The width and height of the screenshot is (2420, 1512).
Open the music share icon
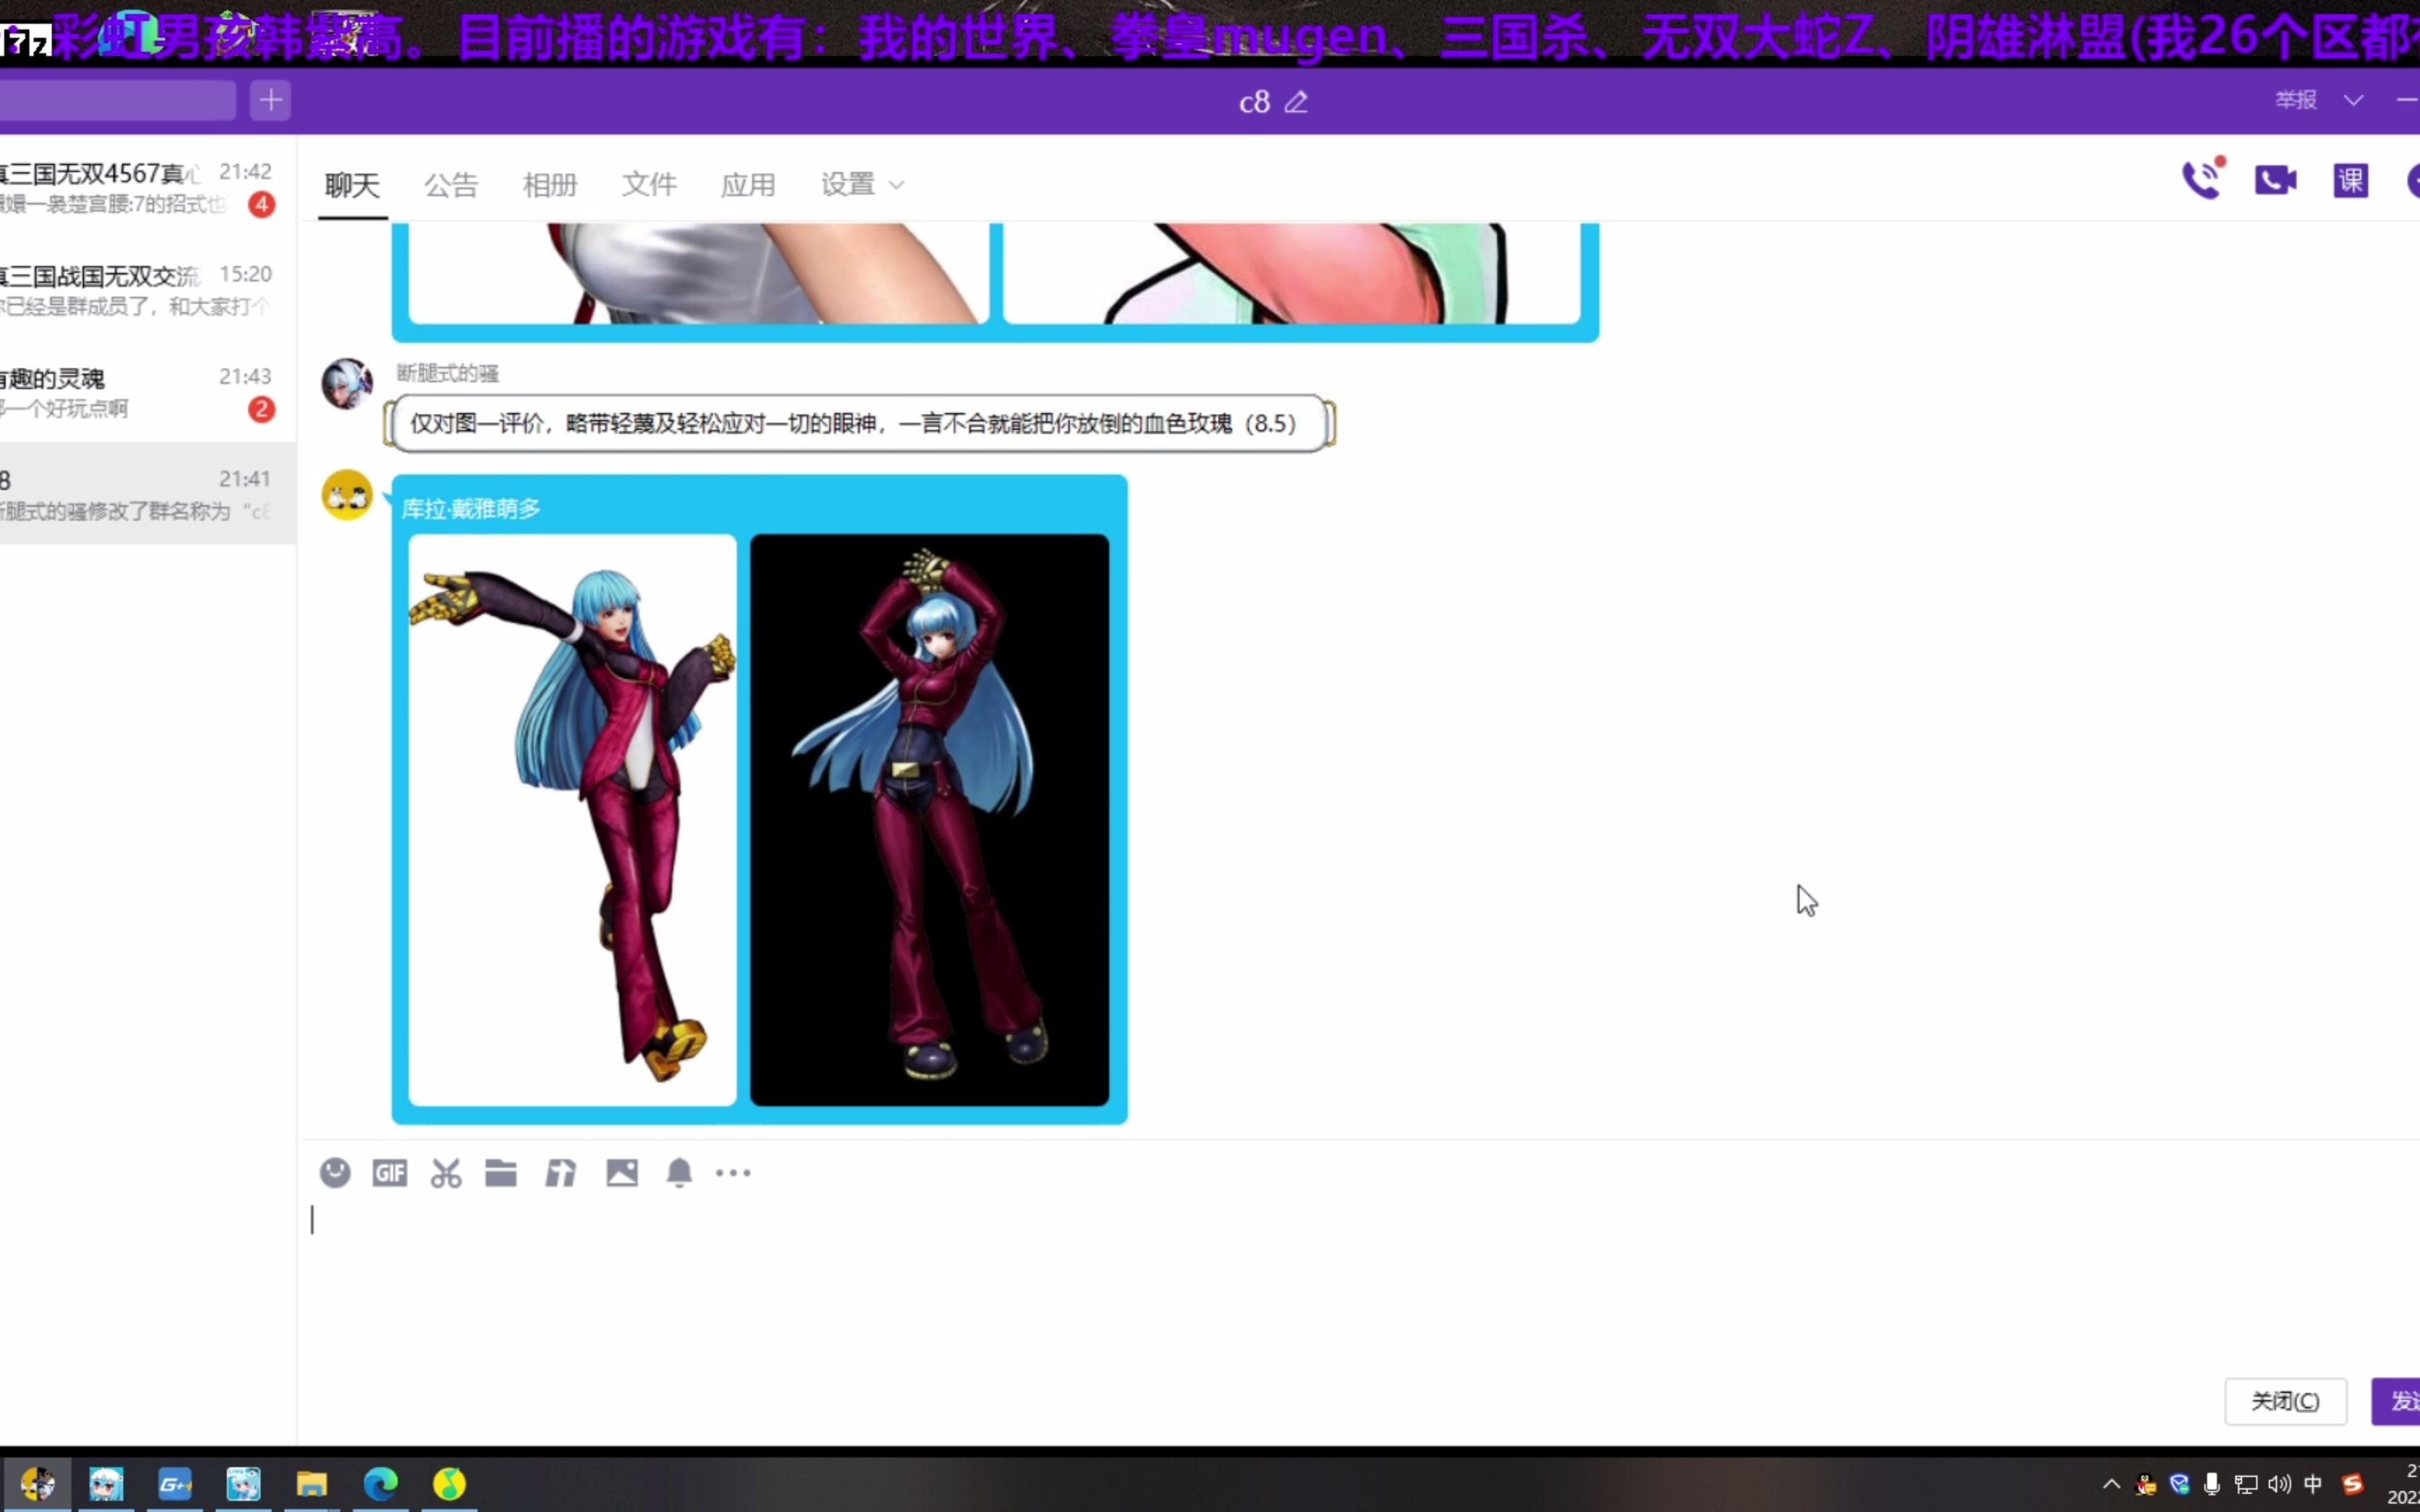pyautogui.click(x=561, y=1172)
